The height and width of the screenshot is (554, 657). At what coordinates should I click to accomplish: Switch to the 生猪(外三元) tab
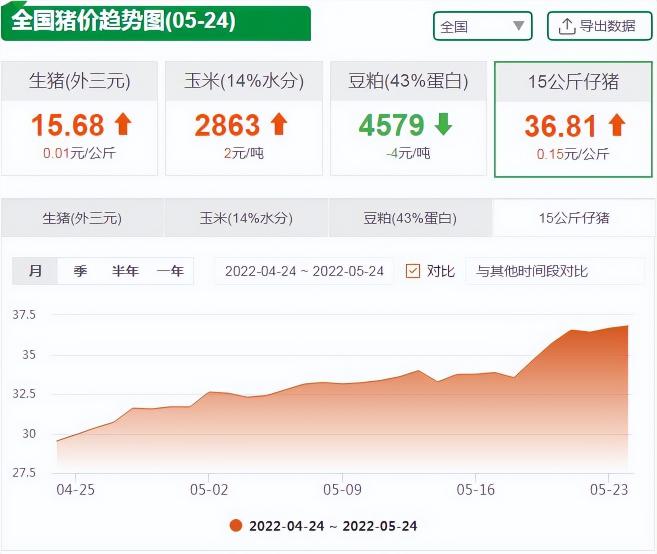(x=82, y=218)
